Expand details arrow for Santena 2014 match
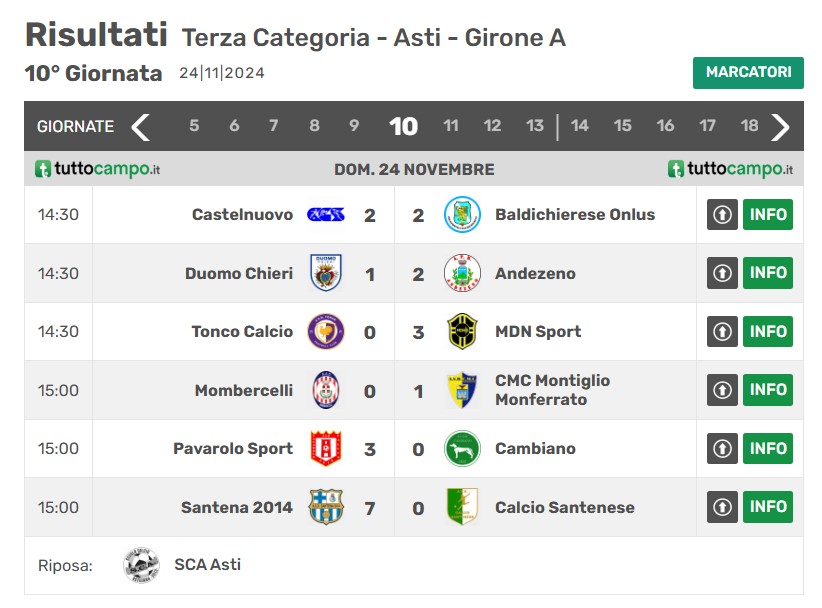The image size is (822, 608). [722, 507]
